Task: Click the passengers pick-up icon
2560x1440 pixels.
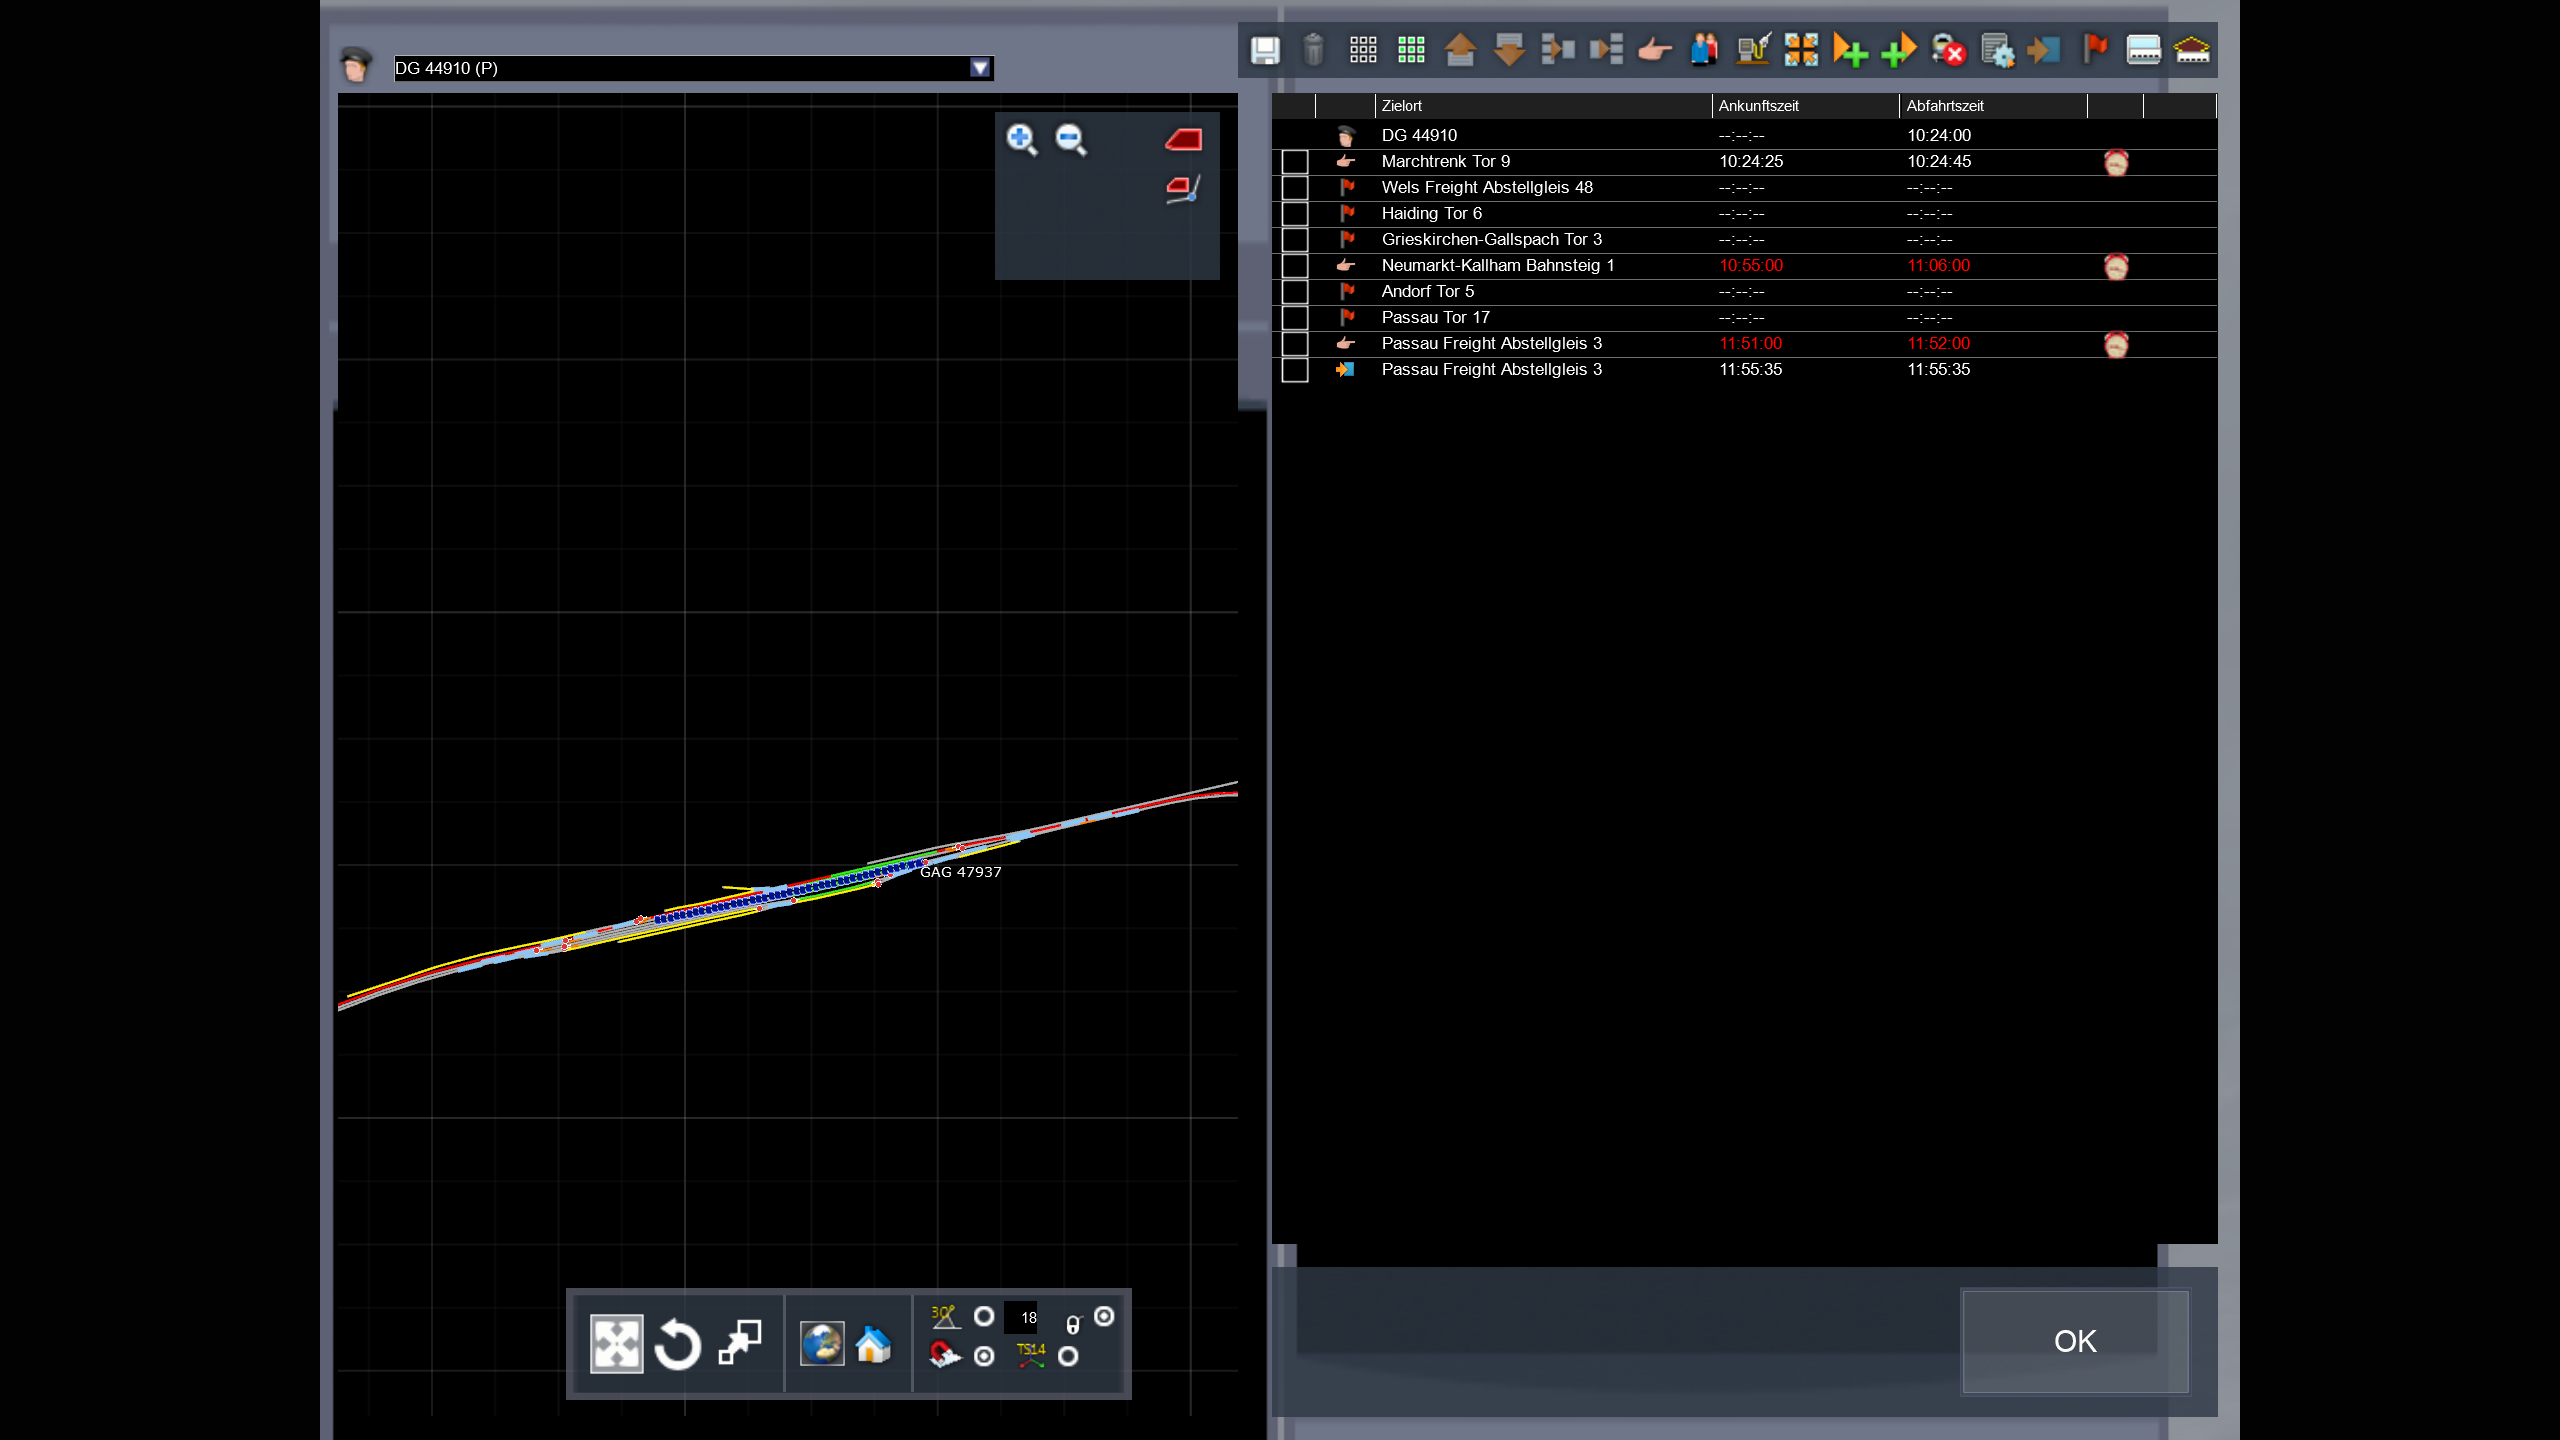Action: tap(1704, 50)
